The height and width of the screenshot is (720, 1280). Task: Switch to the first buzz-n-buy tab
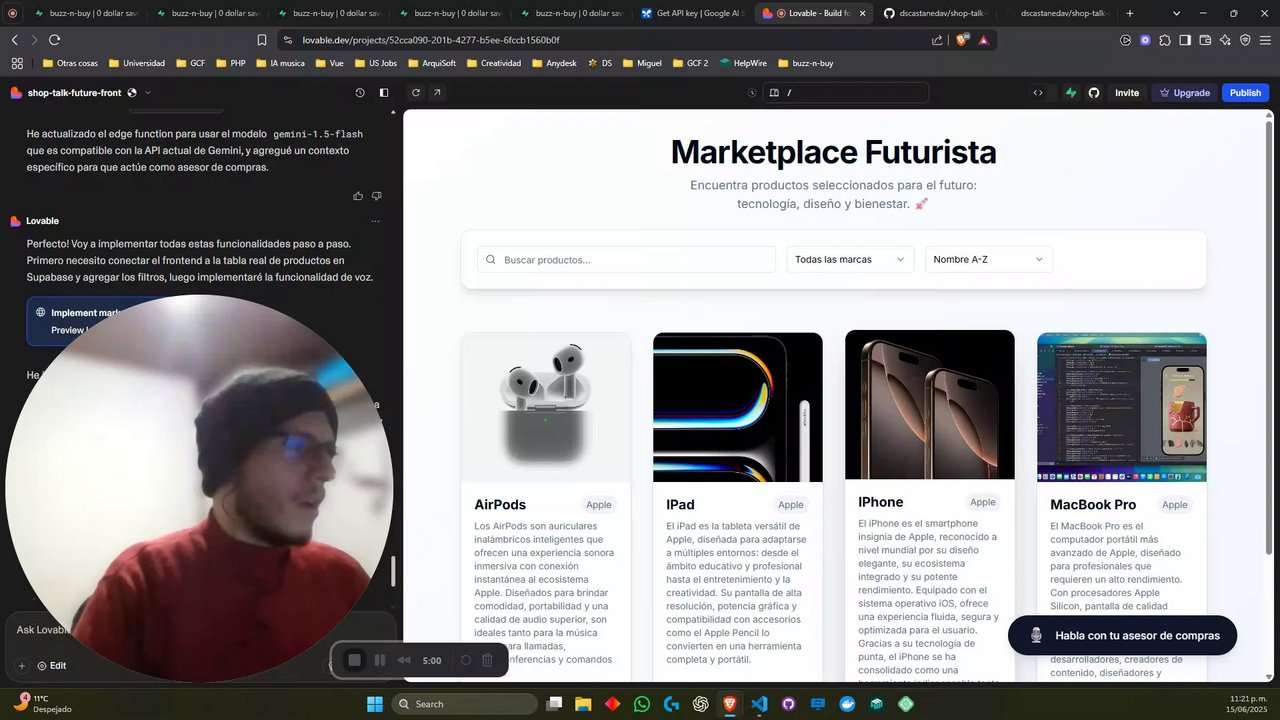(x=86, y=14)
